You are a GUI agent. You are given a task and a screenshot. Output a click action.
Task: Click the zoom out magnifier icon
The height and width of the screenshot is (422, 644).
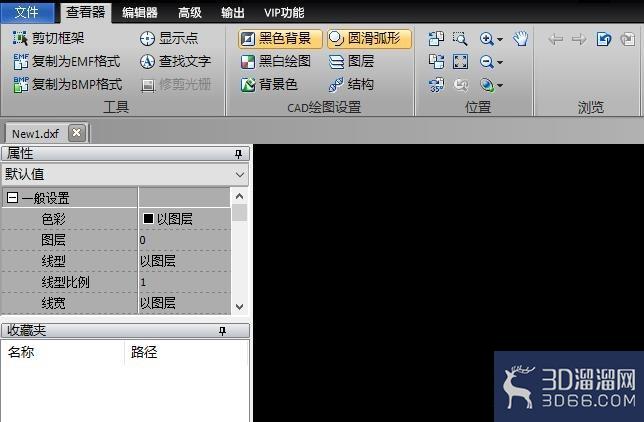(x=487, y=62)
